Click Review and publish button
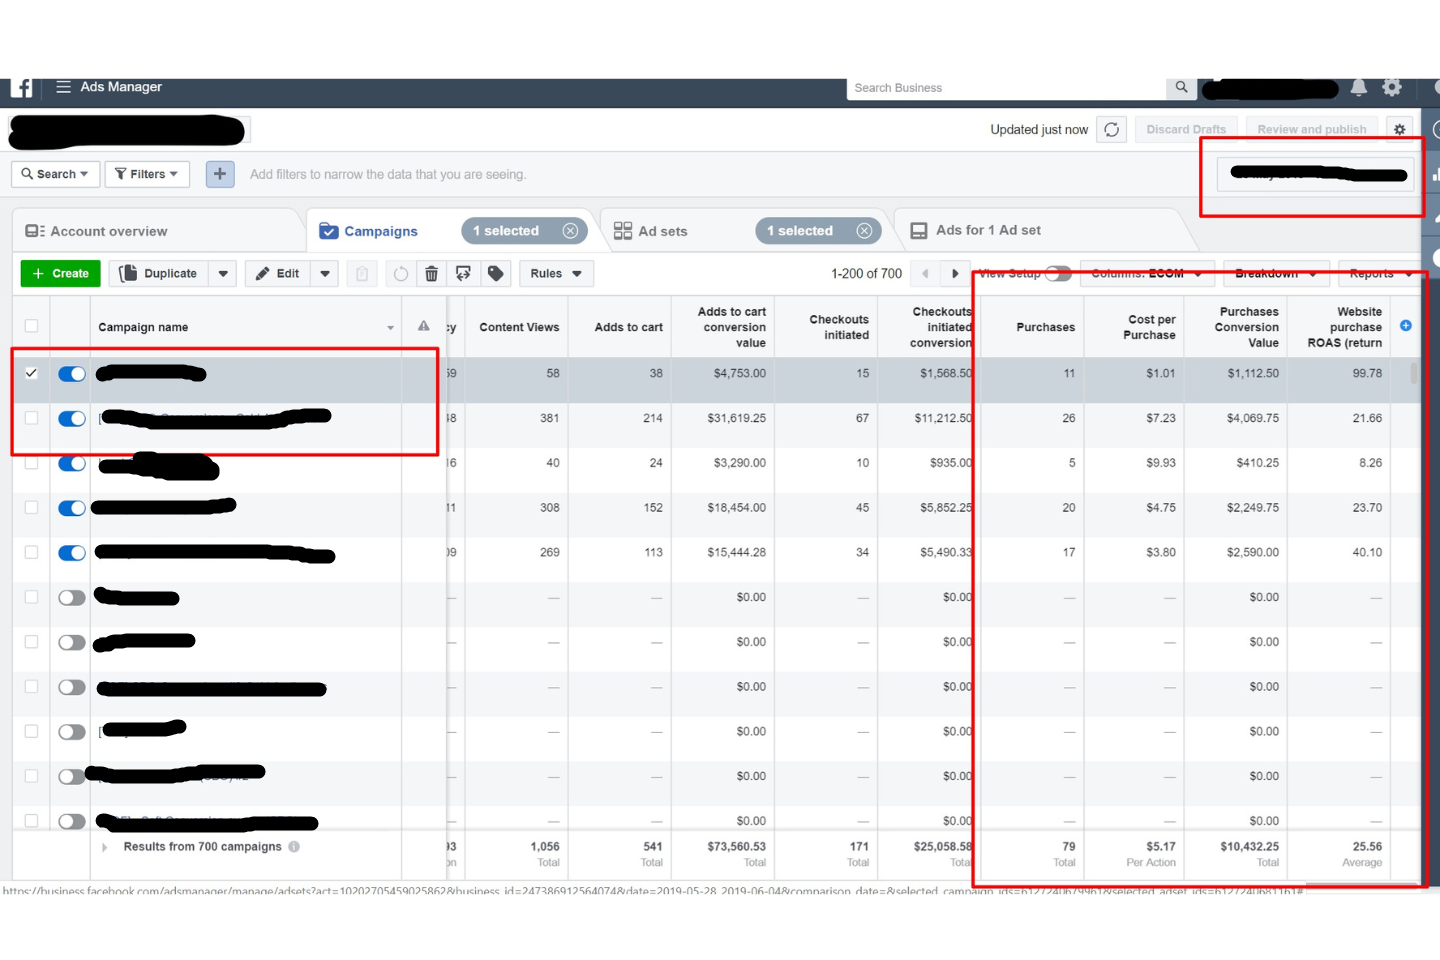1440x960 pixels. tap(1312, 129)
